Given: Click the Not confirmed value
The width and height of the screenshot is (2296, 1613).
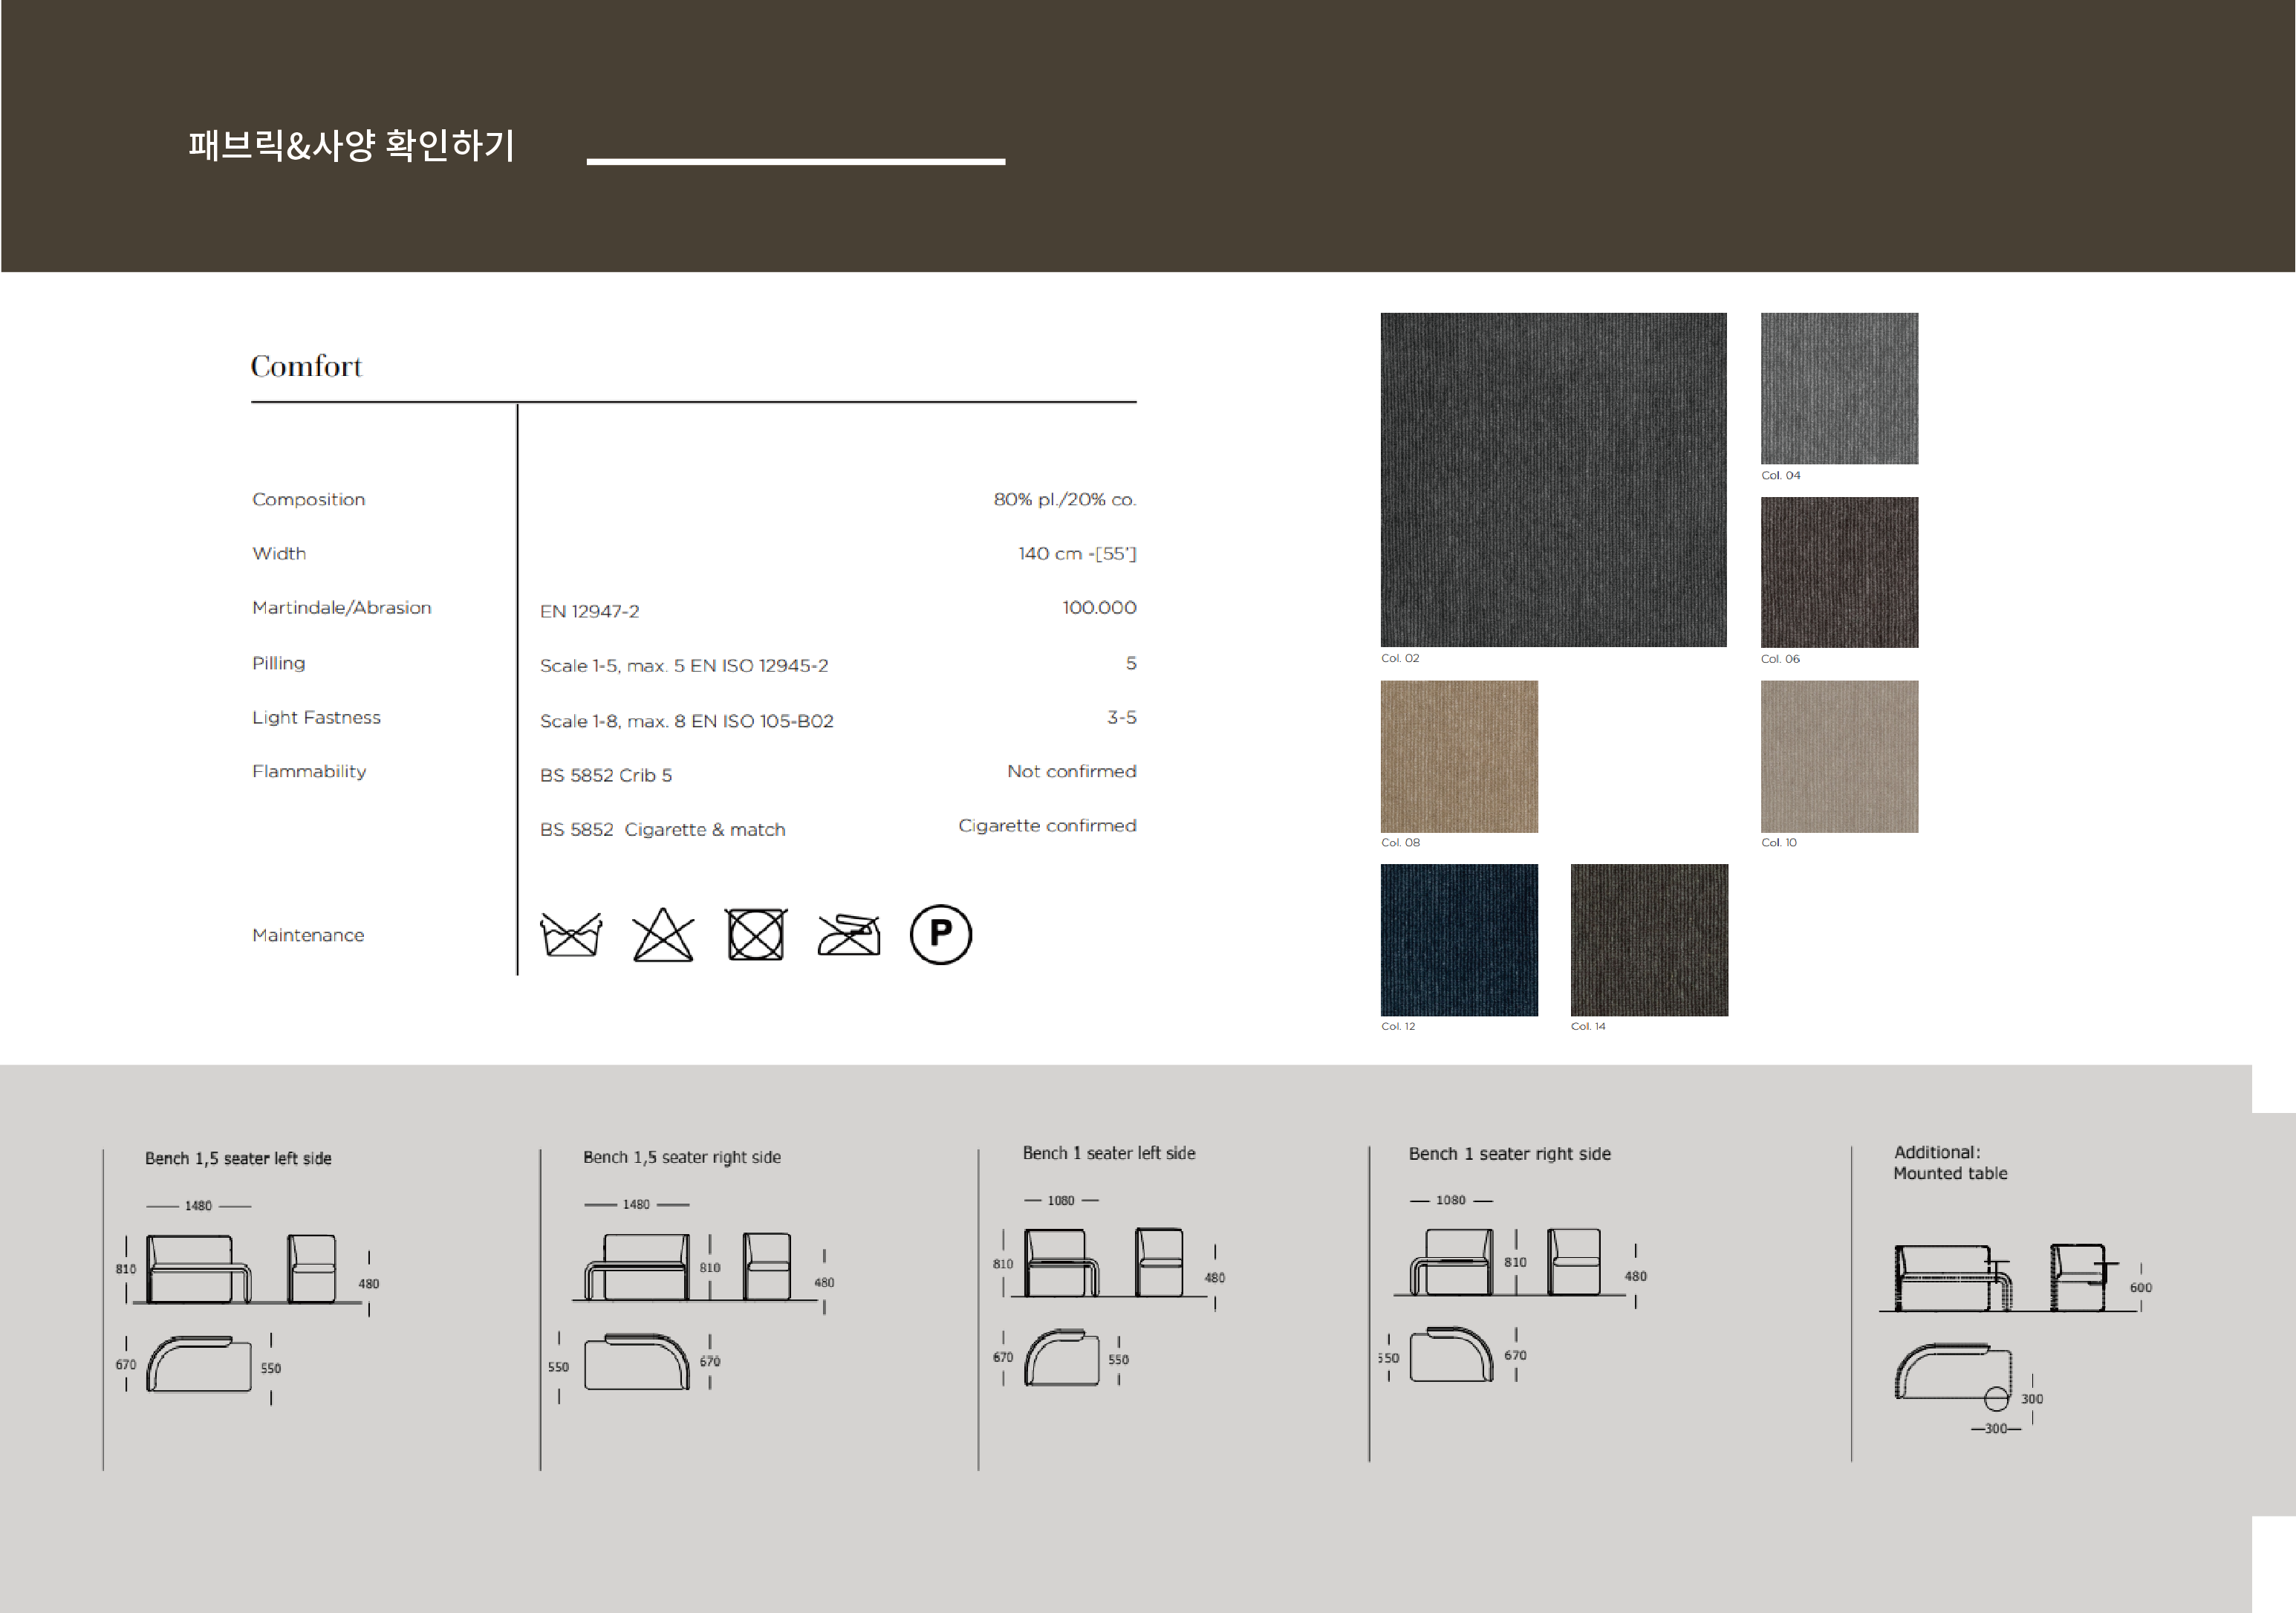Looking at the screenshot, I should (x=1071, y=771).
